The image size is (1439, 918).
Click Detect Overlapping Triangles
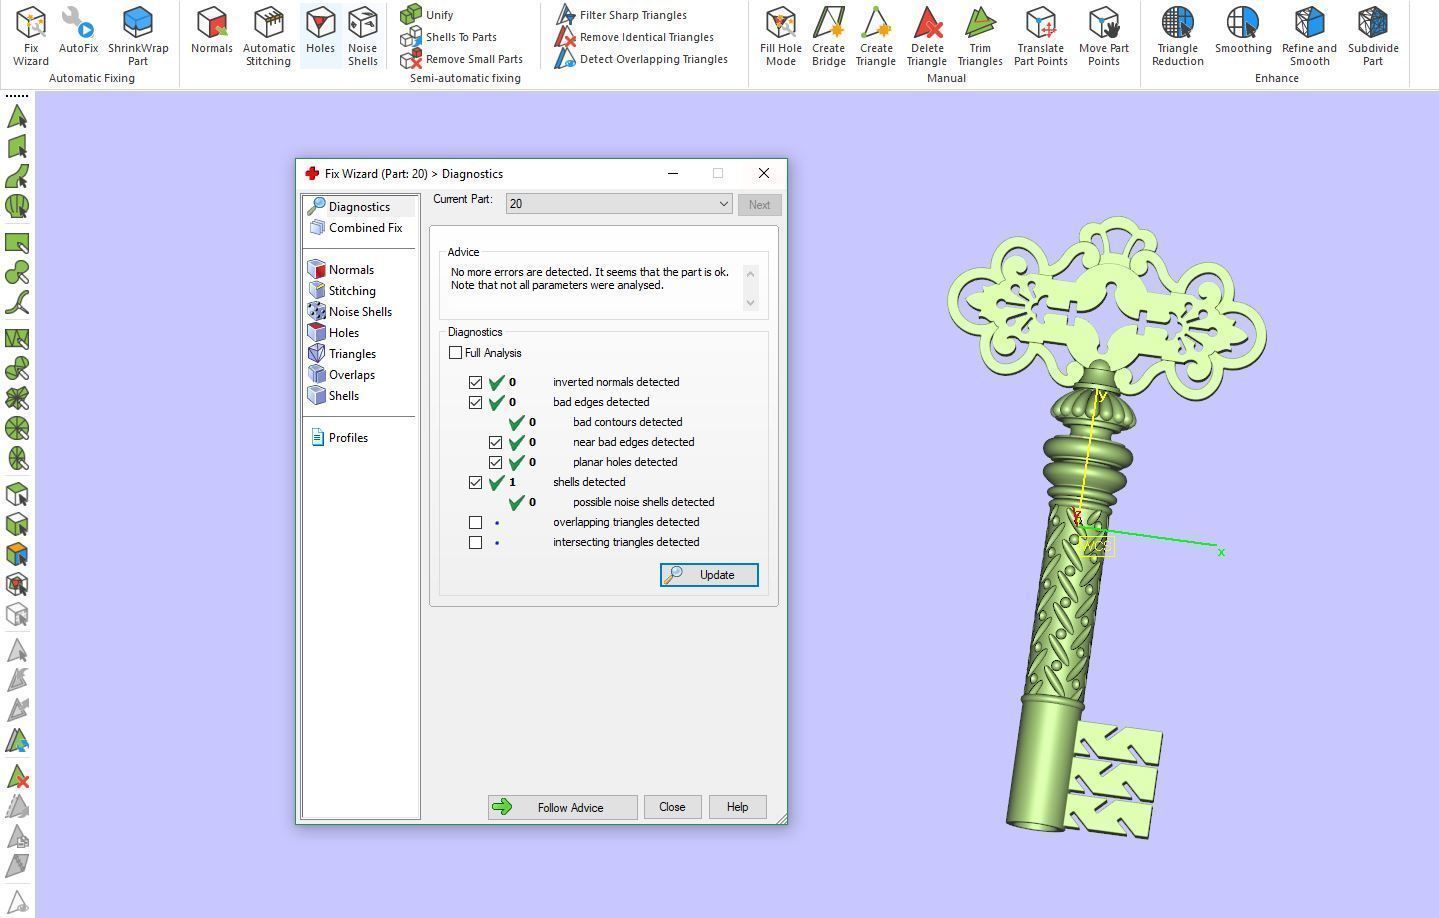(642, 59)
